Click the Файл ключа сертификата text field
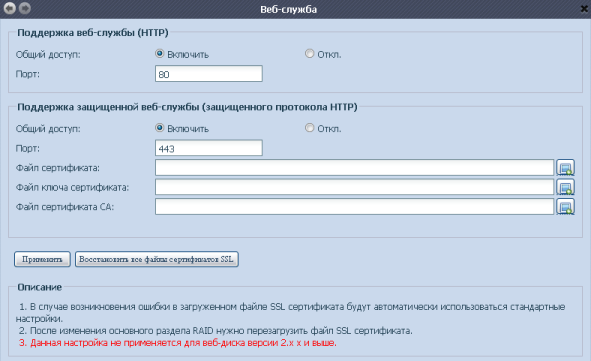 (x=354, y=187)
